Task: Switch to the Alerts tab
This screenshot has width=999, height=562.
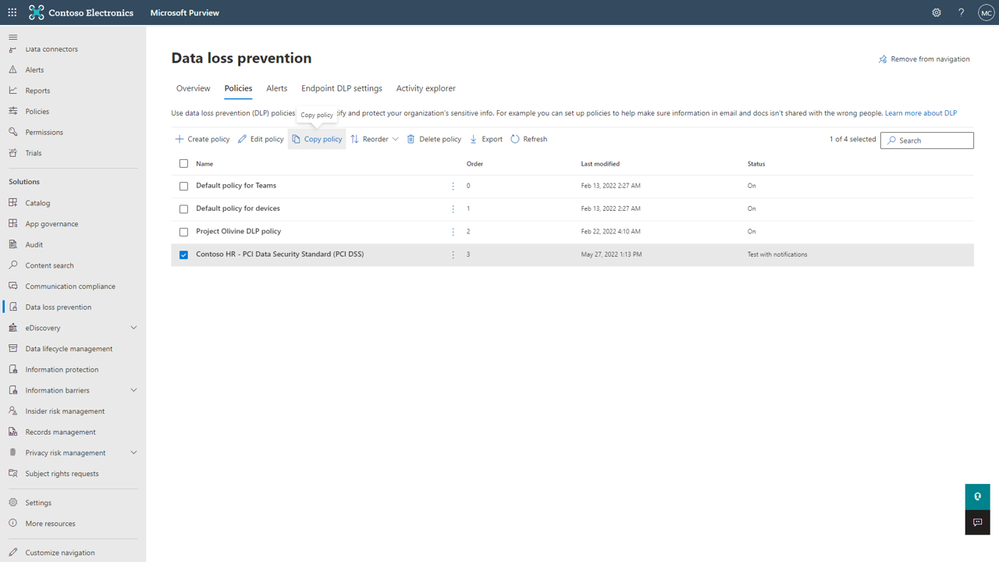Action: coord(277,89)
